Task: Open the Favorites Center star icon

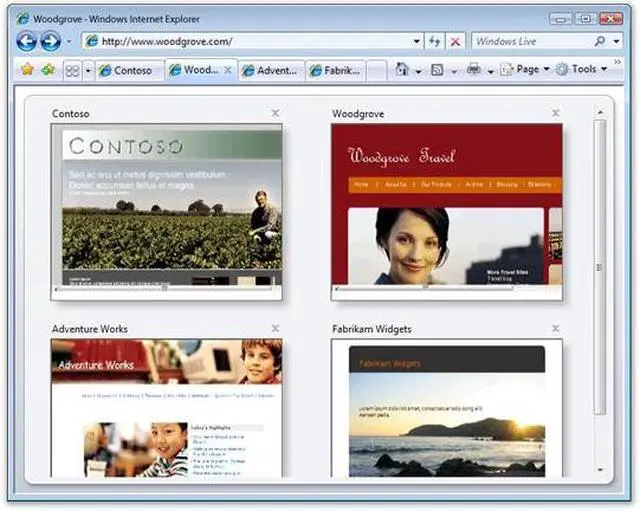Action: [27, 70]
